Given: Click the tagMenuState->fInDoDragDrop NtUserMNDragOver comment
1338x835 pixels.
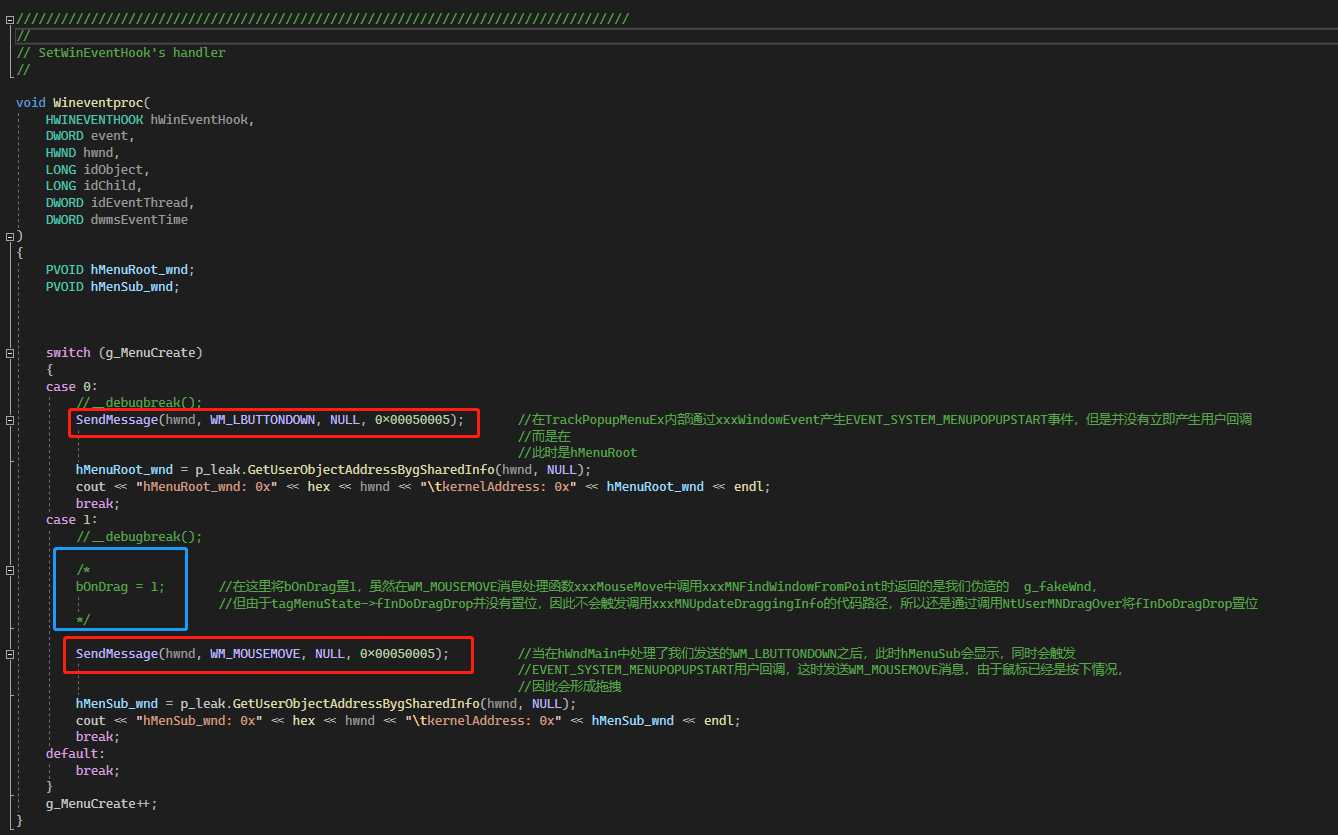Looking at the screenshot, I should 738,603.
